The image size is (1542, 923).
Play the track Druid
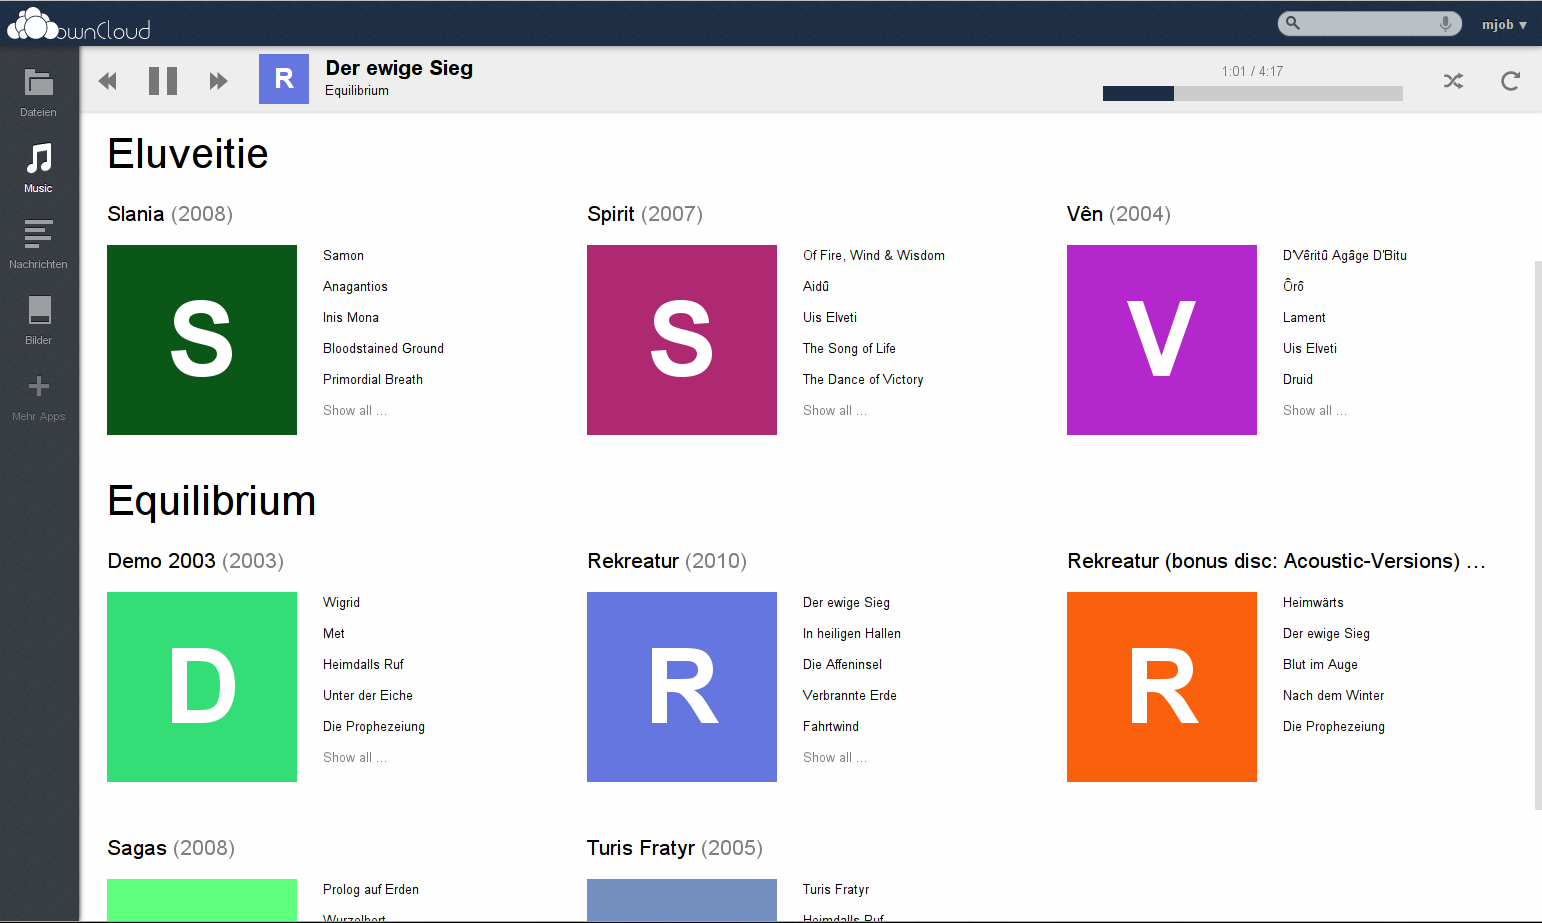pos(1298,380)
